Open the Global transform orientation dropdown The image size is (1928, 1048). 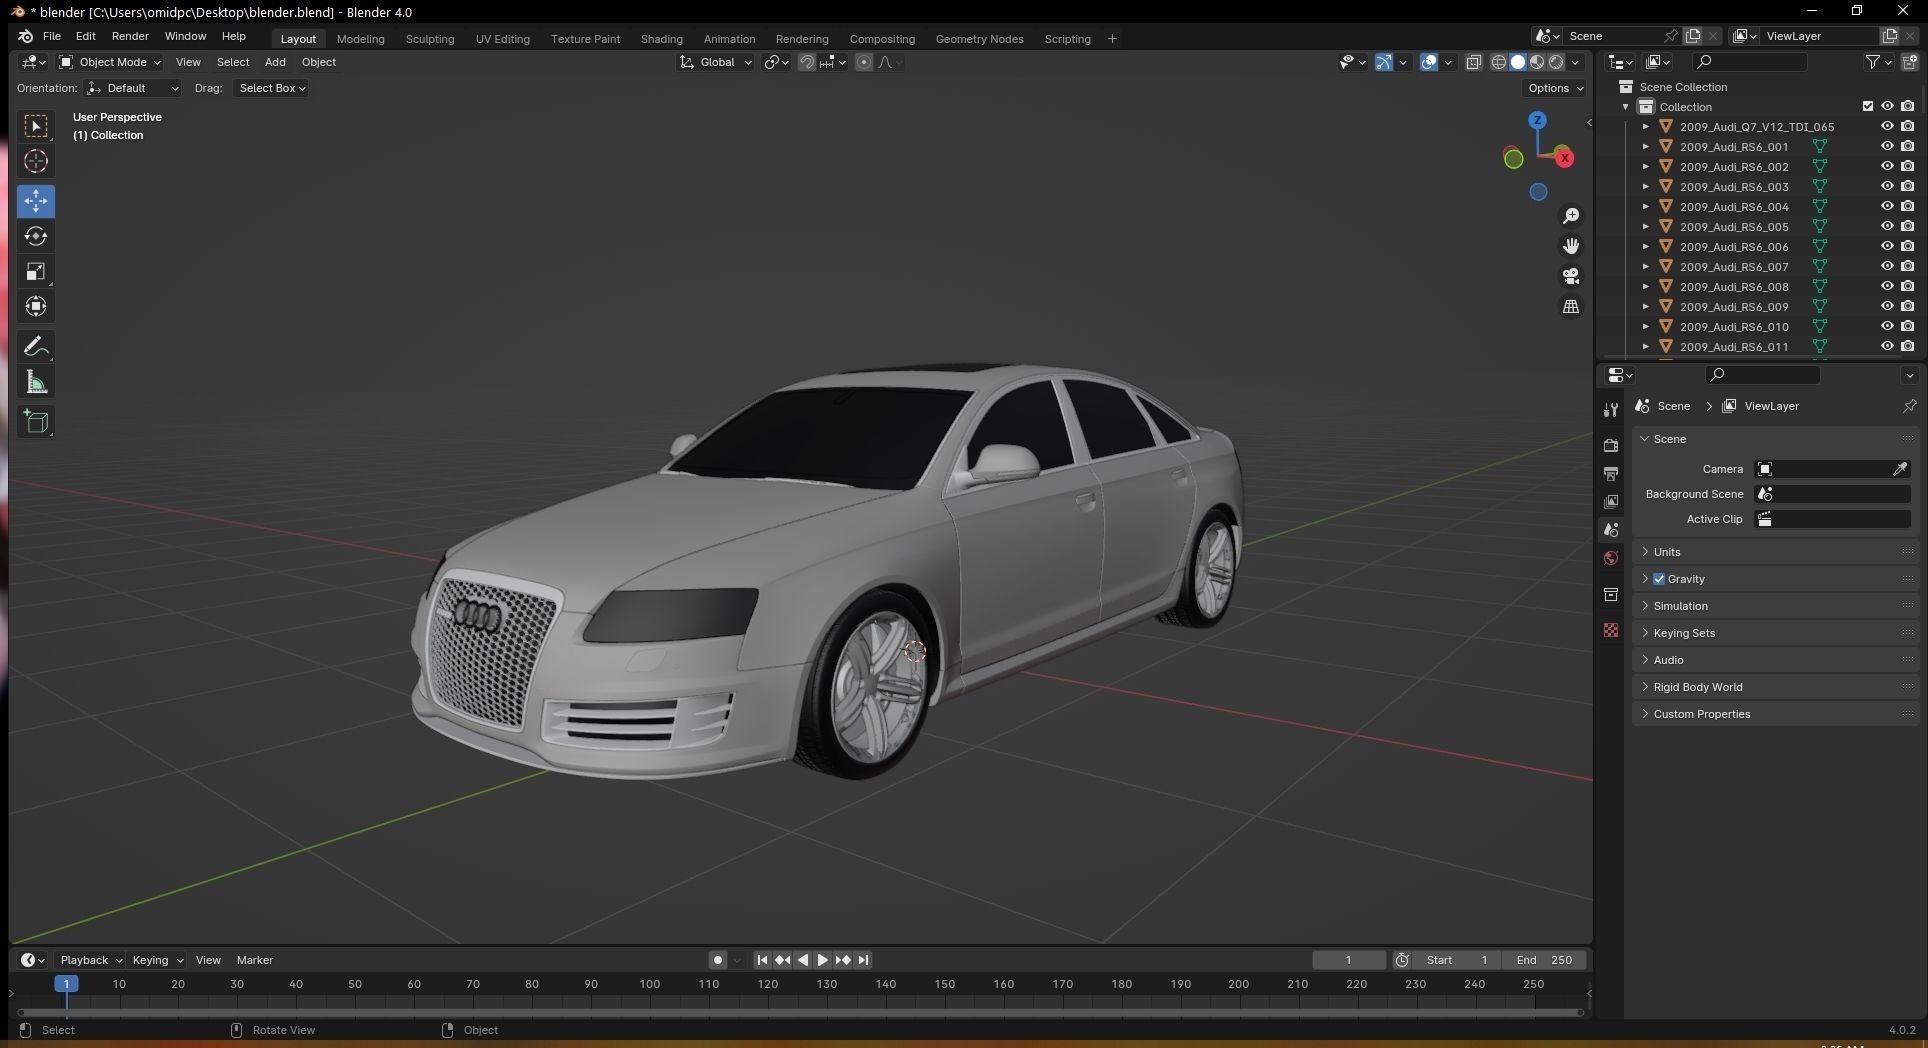(715, 62)
